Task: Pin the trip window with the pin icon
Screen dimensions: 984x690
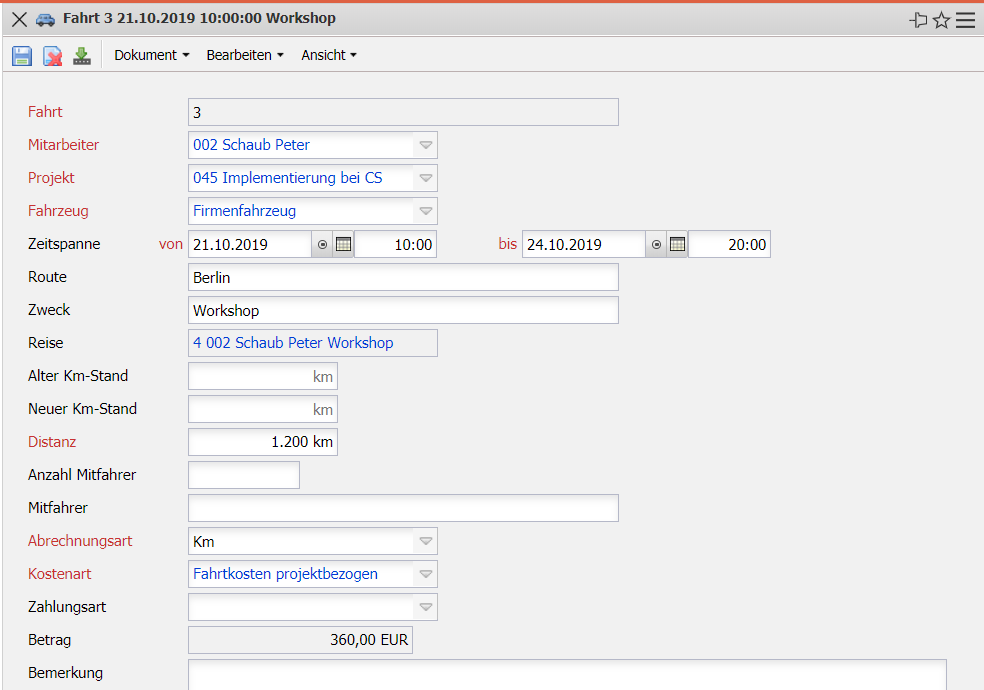Action: point(918,20)
